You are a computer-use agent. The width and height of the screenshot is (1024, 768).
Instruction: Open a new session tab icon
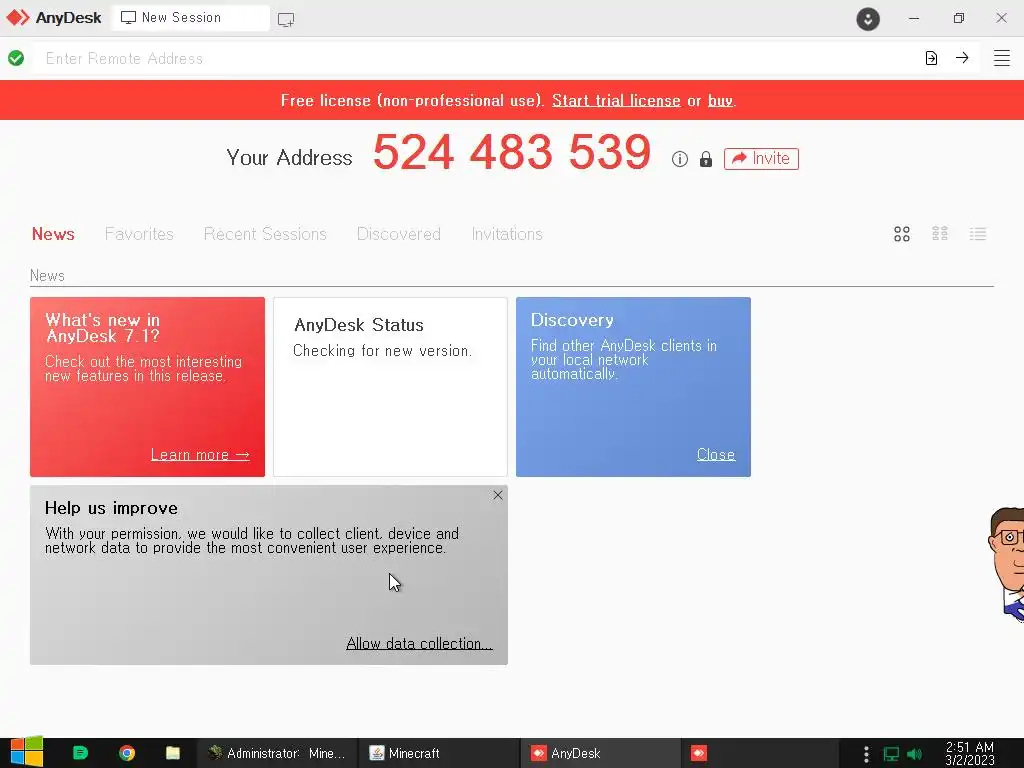pos(286,20)
